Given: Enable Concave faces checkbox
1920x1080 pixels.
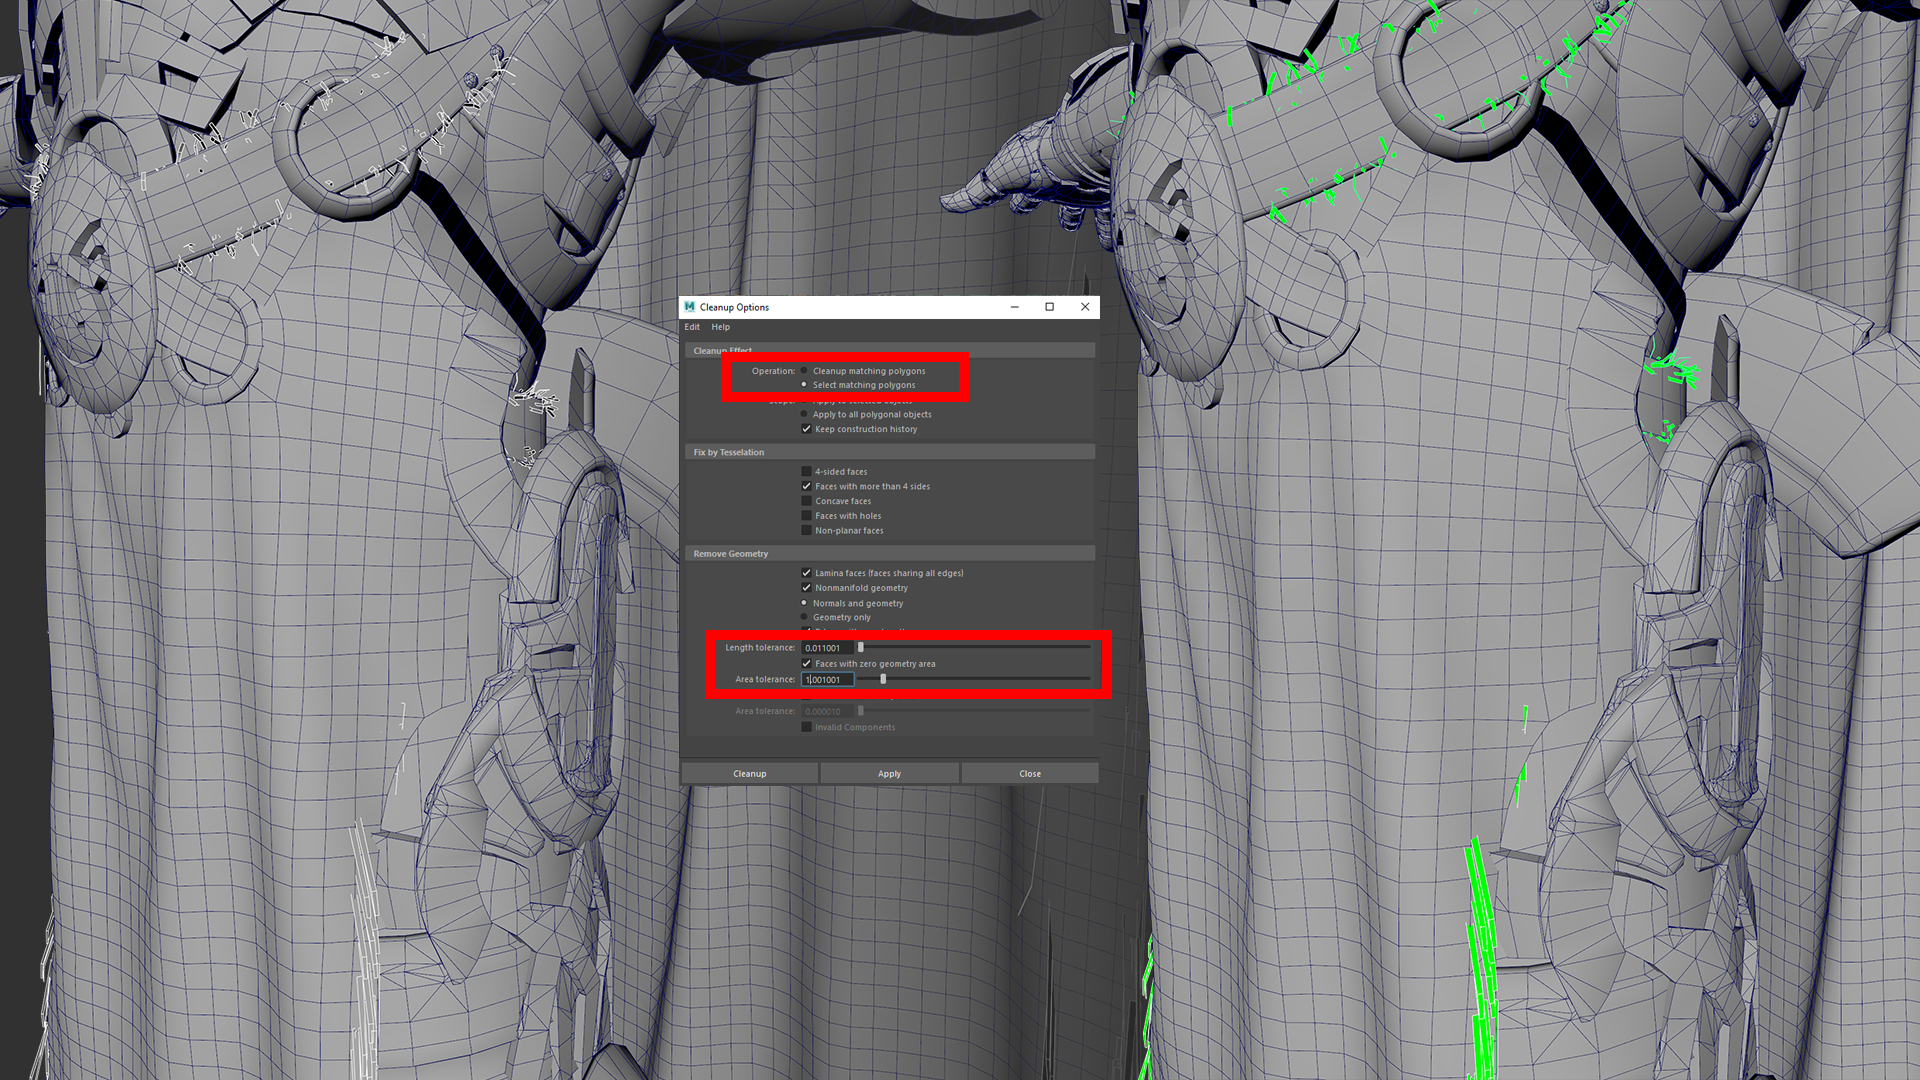Looking at the screenshot, I should (806, 501).
